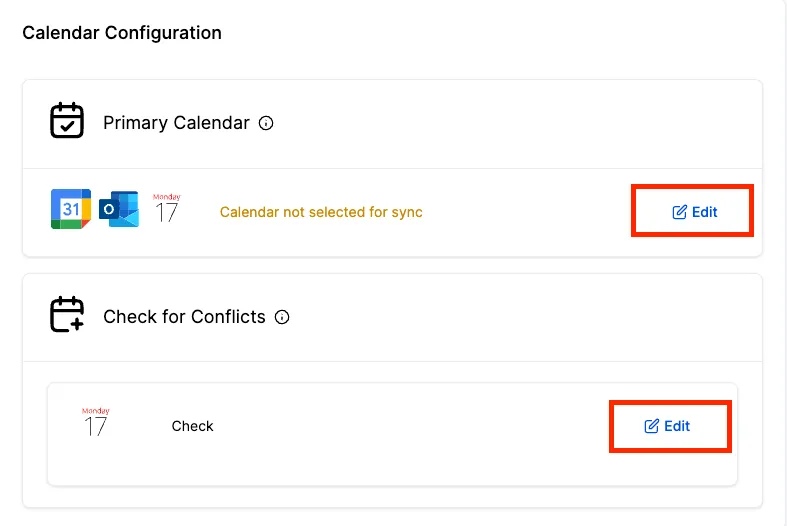Edit the Check for Conflicts calendar
This screenshot has width=787, height=526.
point(668,426)
